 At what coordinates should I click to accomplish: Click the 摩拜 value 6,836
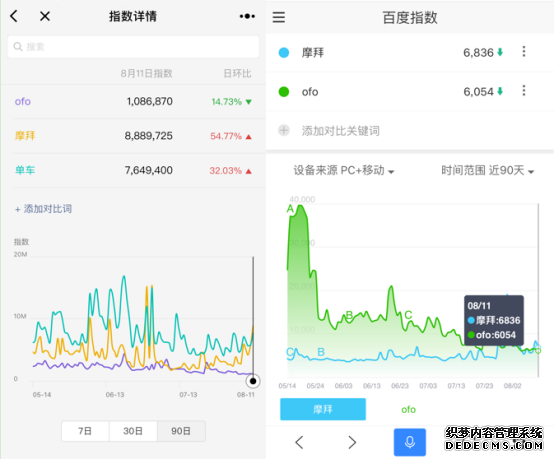[x=478, y=53]
